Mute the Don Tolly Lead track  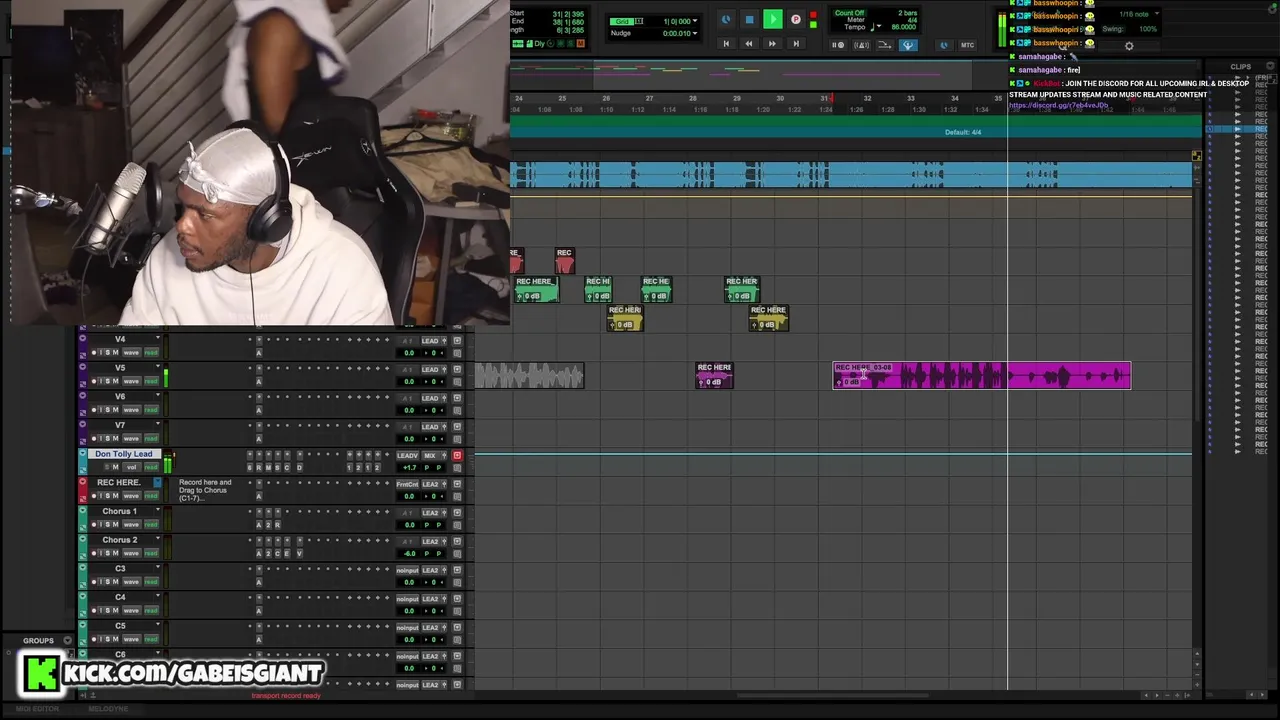(x=116, y=467)
